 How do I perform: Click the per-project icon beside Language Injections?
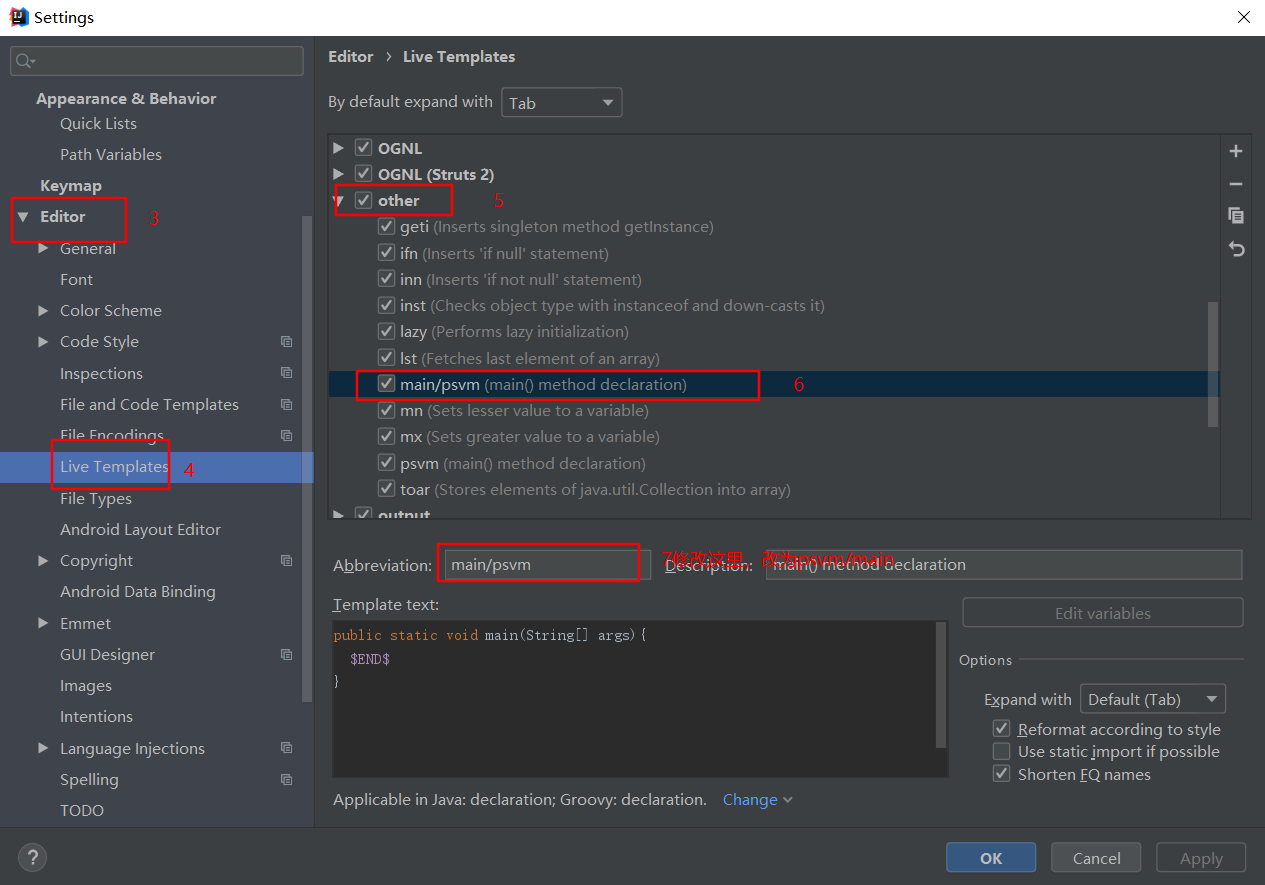click(287, 748)
